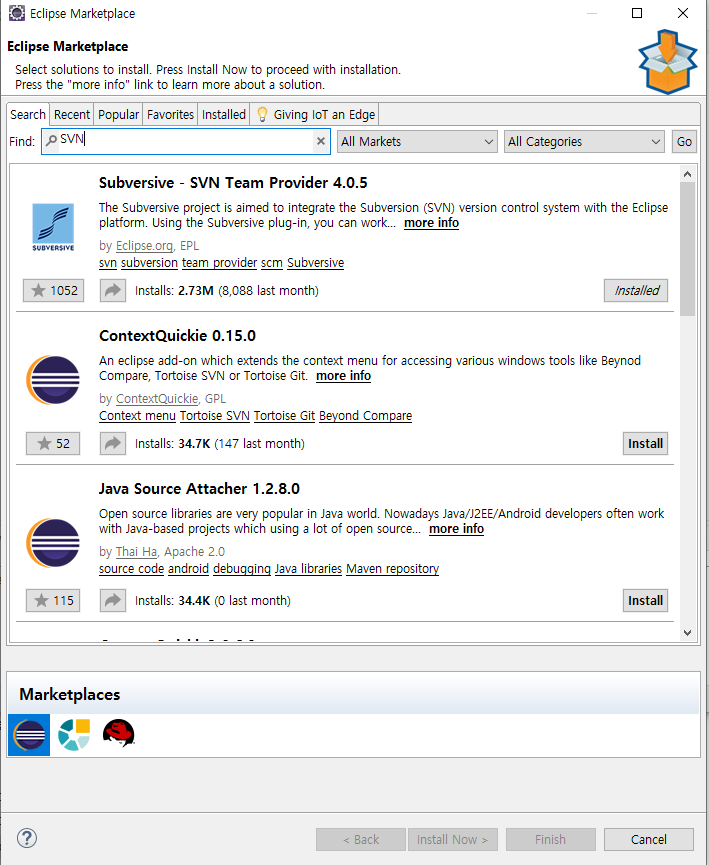Image resolution: width=709 pixels, height=865 pixels.
Task: Click the Subversive - SVN Team Provider 4.0.5 title
Action: pyautogui.click(x=233, y=183)
